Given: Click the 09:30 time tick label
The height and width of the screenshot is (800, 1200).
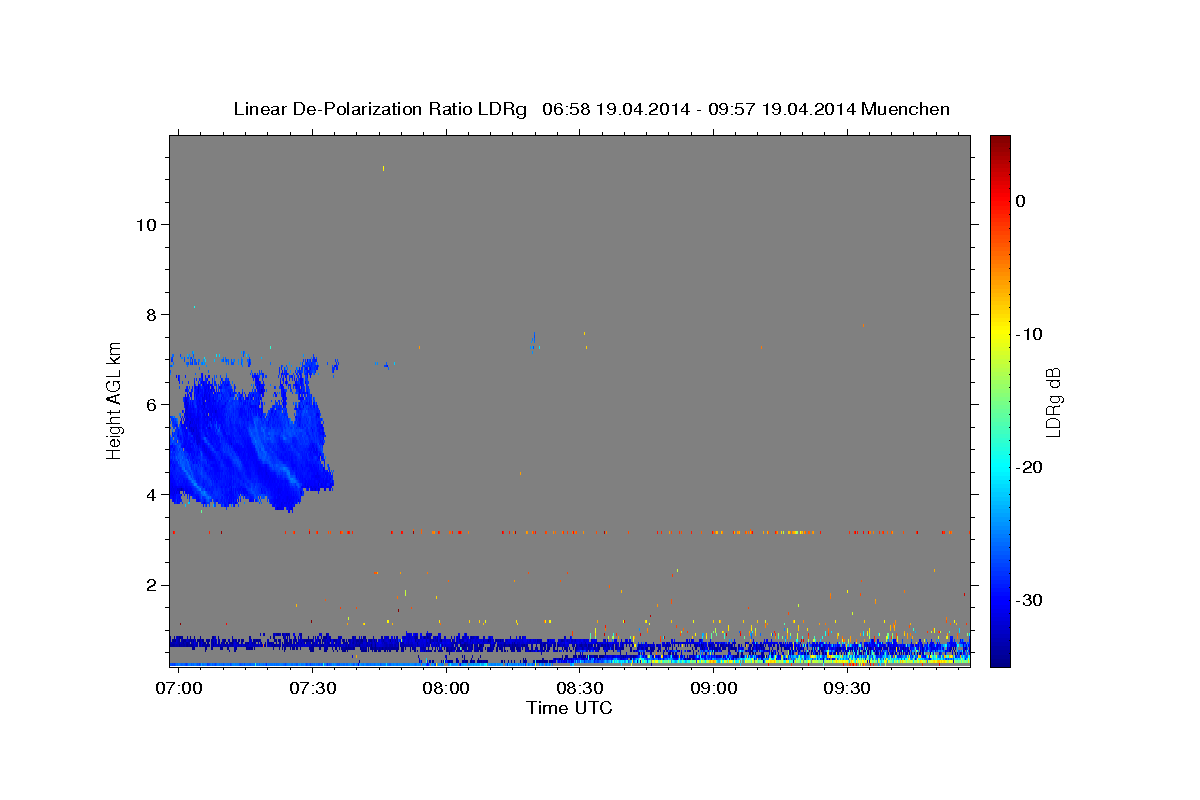Looking at the screenshot, I should (x=846, y=689).
